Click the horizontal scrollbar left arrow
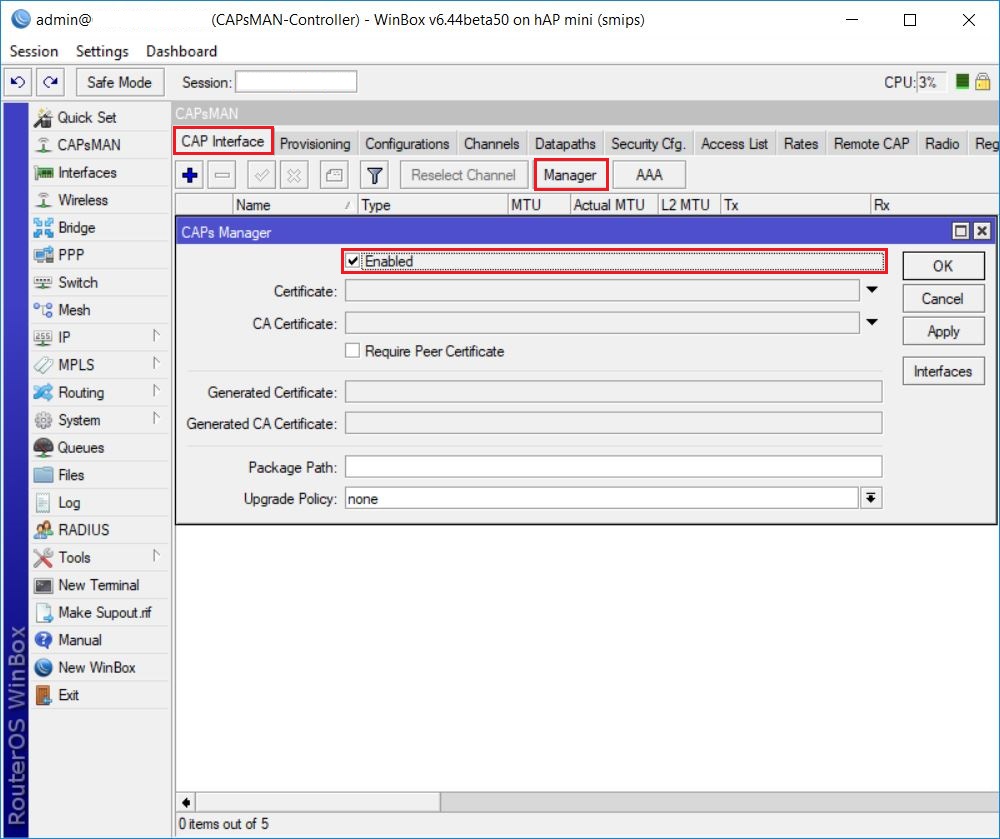 click(186, 802)
